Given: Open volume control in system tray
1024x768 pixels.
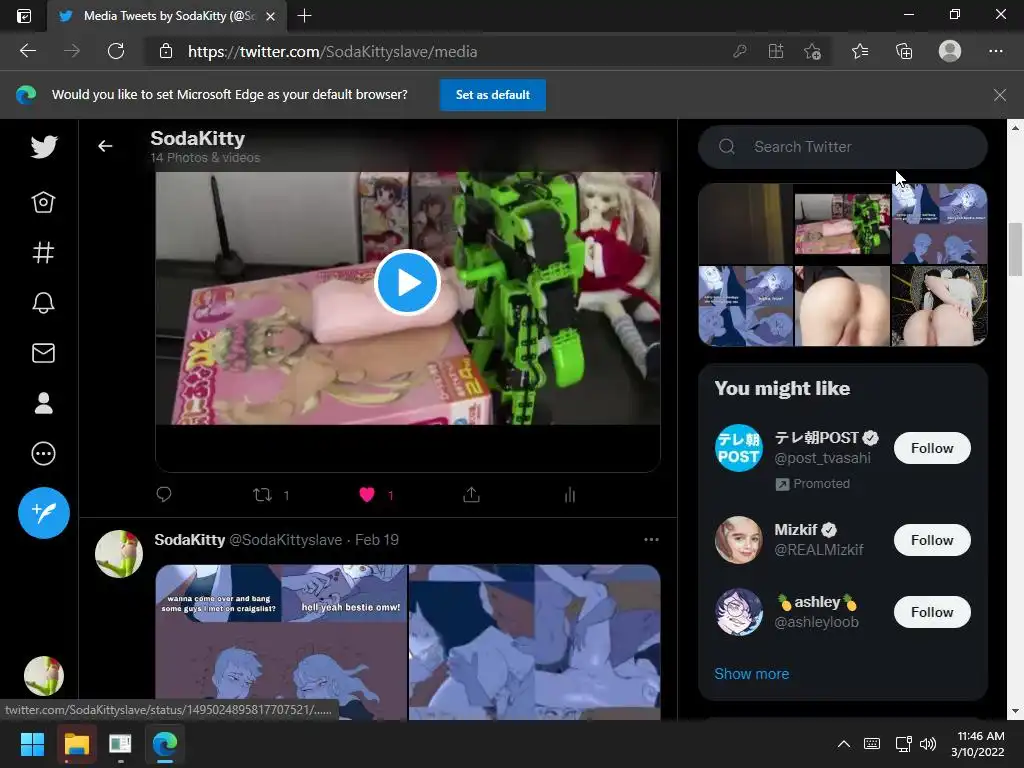Looking at the screenshot, I should (927, 744).
